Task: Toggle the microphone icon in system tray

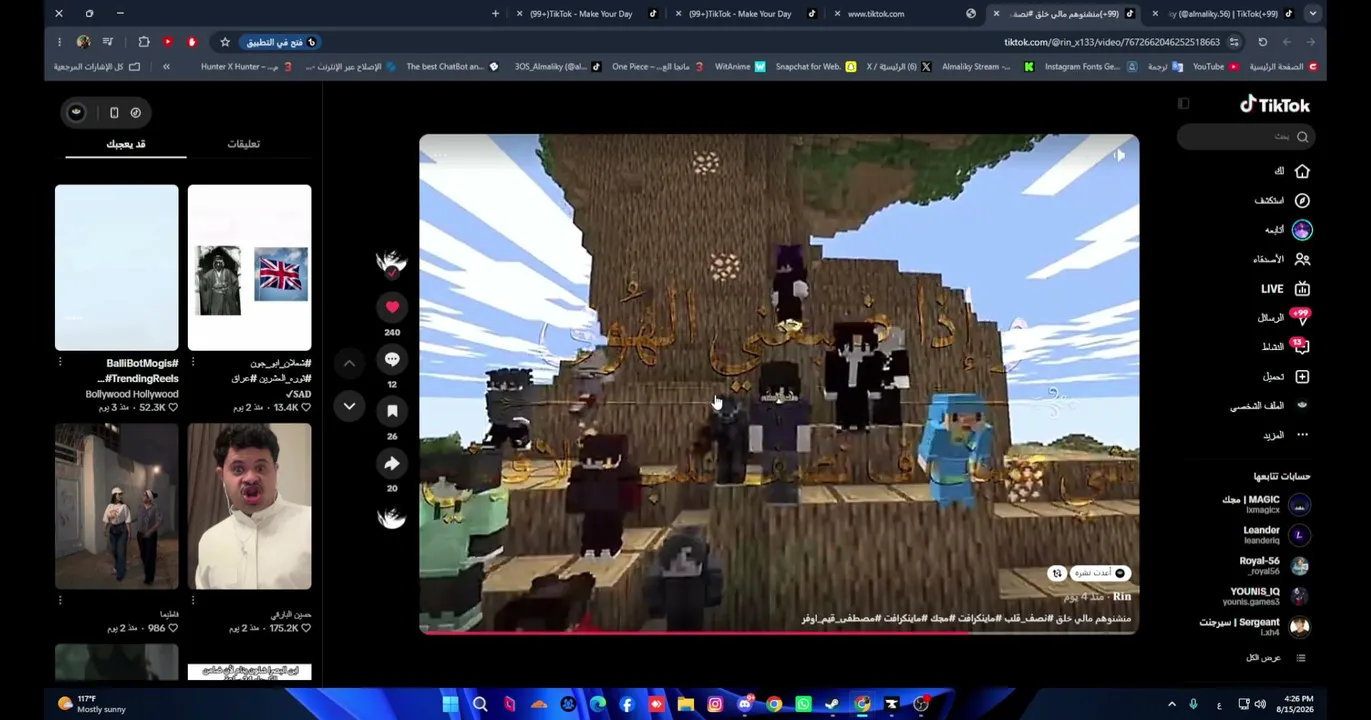Action: click(x=1193, y=704)
